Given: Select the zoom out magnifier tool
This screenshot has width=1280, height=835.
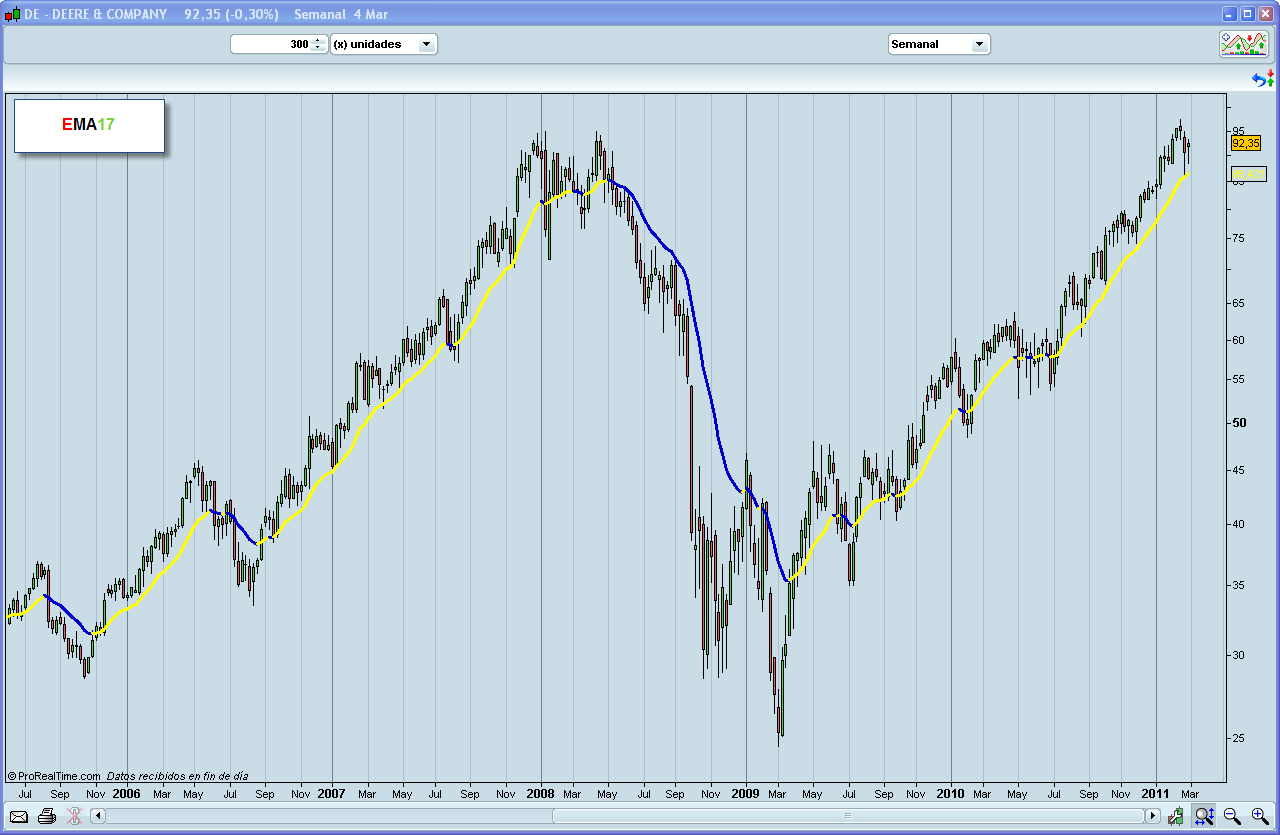Looking at the screenshot, I should coord(1232,816).
